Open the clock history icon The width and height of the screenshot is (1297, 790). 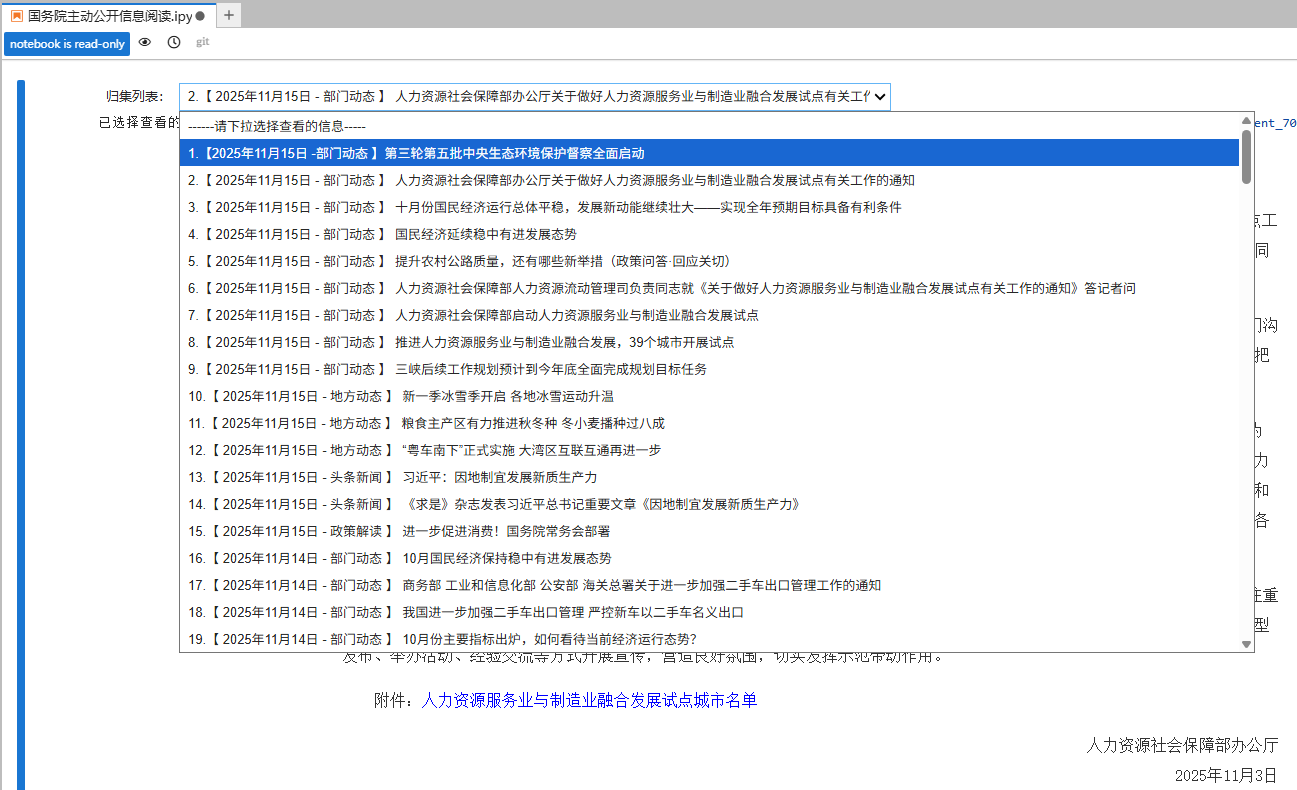(x=174, y=43)
